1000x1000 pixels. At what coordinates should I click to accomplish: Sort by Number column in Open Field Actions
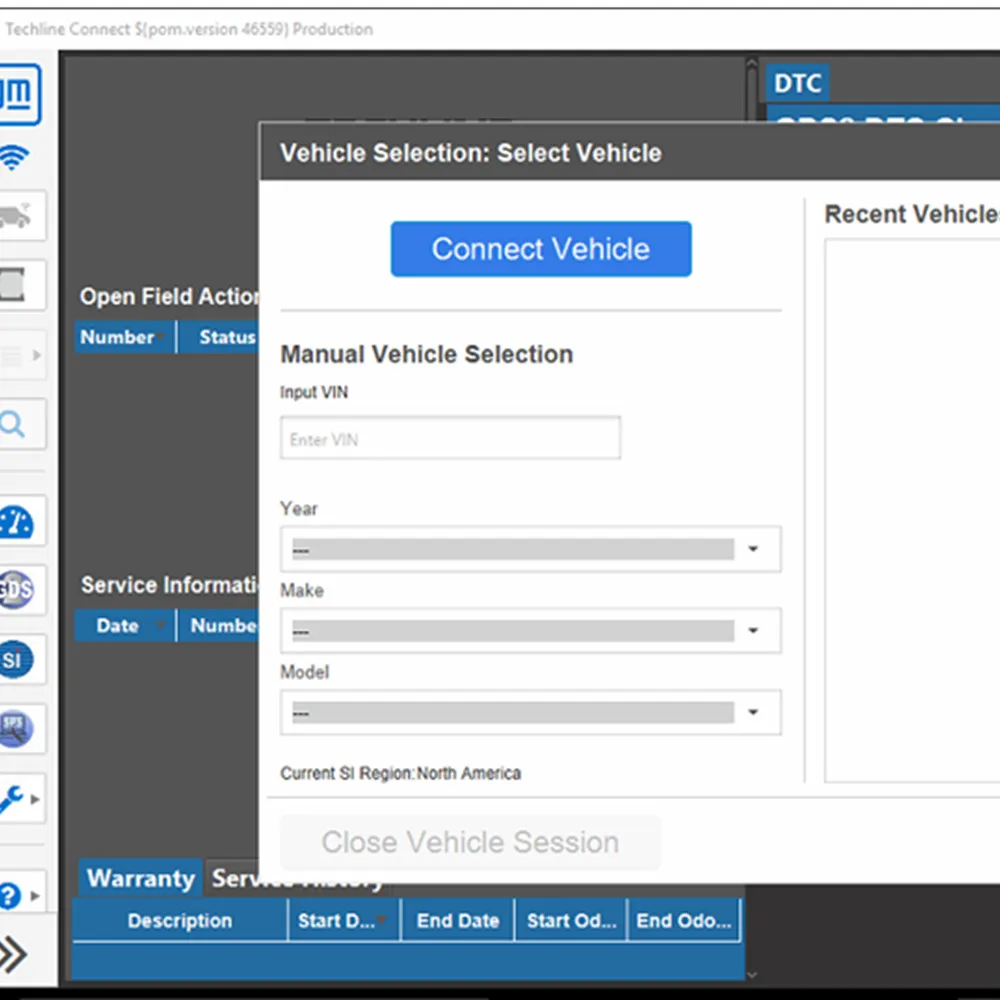(x=124, y=337)
